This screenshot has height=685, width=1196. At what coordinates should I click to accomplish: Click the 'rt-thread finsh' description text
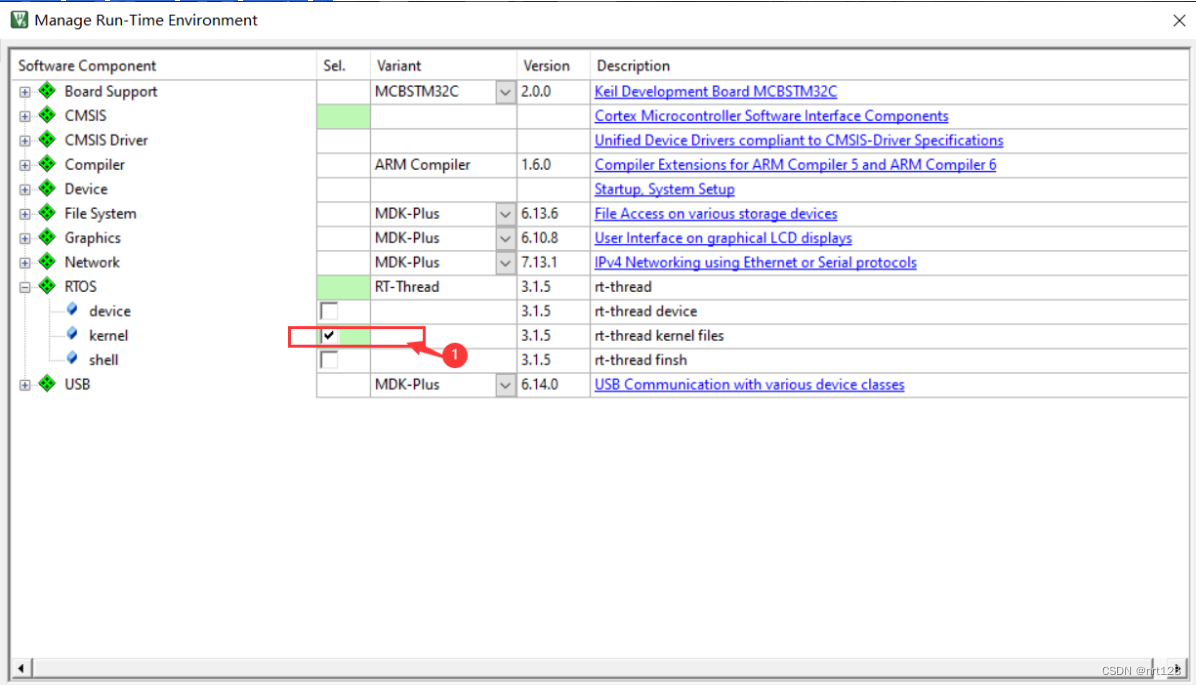tap(641, 360)
